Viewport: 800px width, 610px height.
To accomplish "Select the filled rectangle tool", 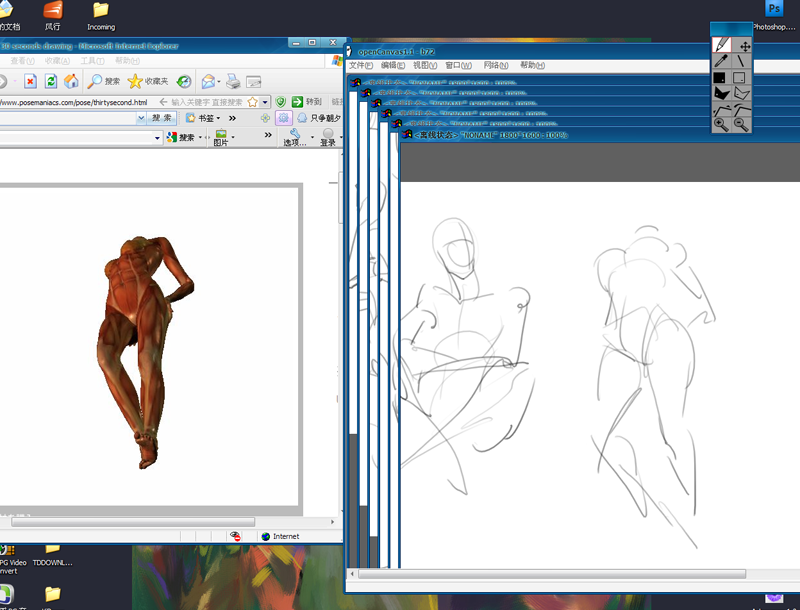I will (721, 78).
